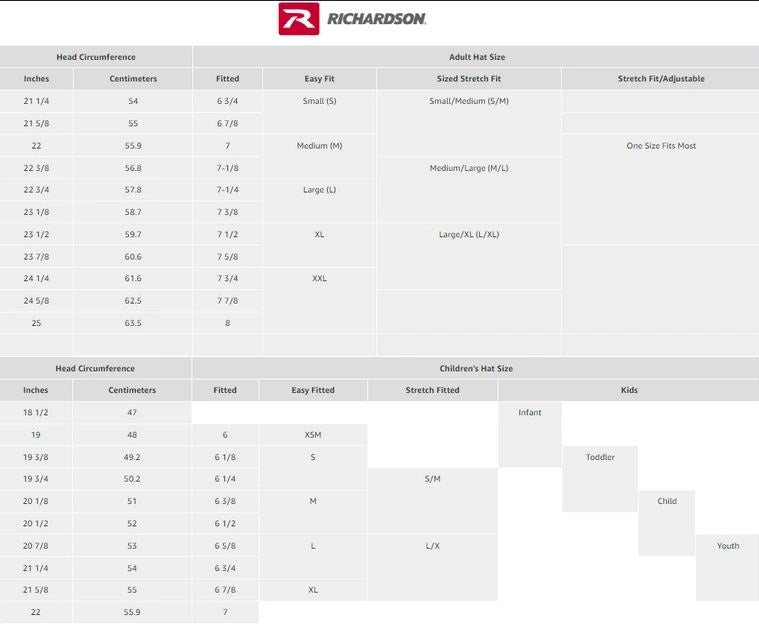Click the Sized Stretch Fit column header
The height and width of the screenshot is (624, 759).
point(469,79)
